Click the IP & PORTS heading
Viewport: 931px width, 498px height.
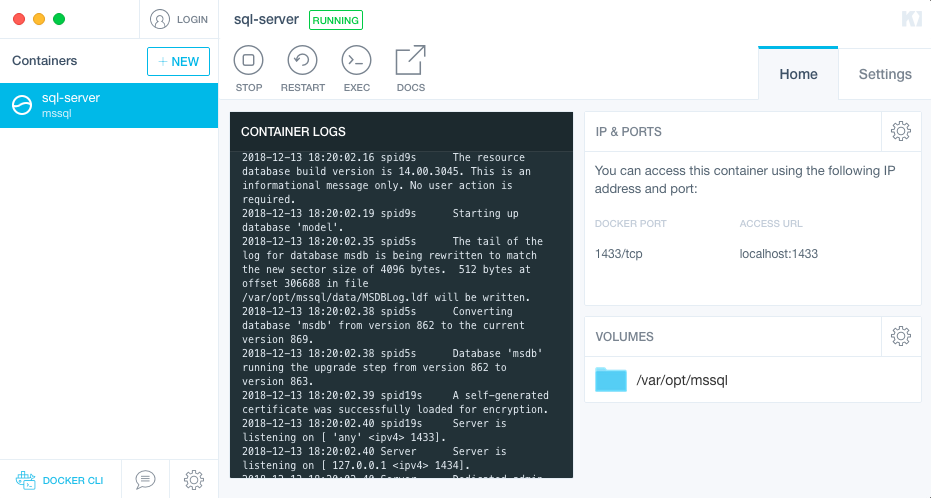[628, 132]
